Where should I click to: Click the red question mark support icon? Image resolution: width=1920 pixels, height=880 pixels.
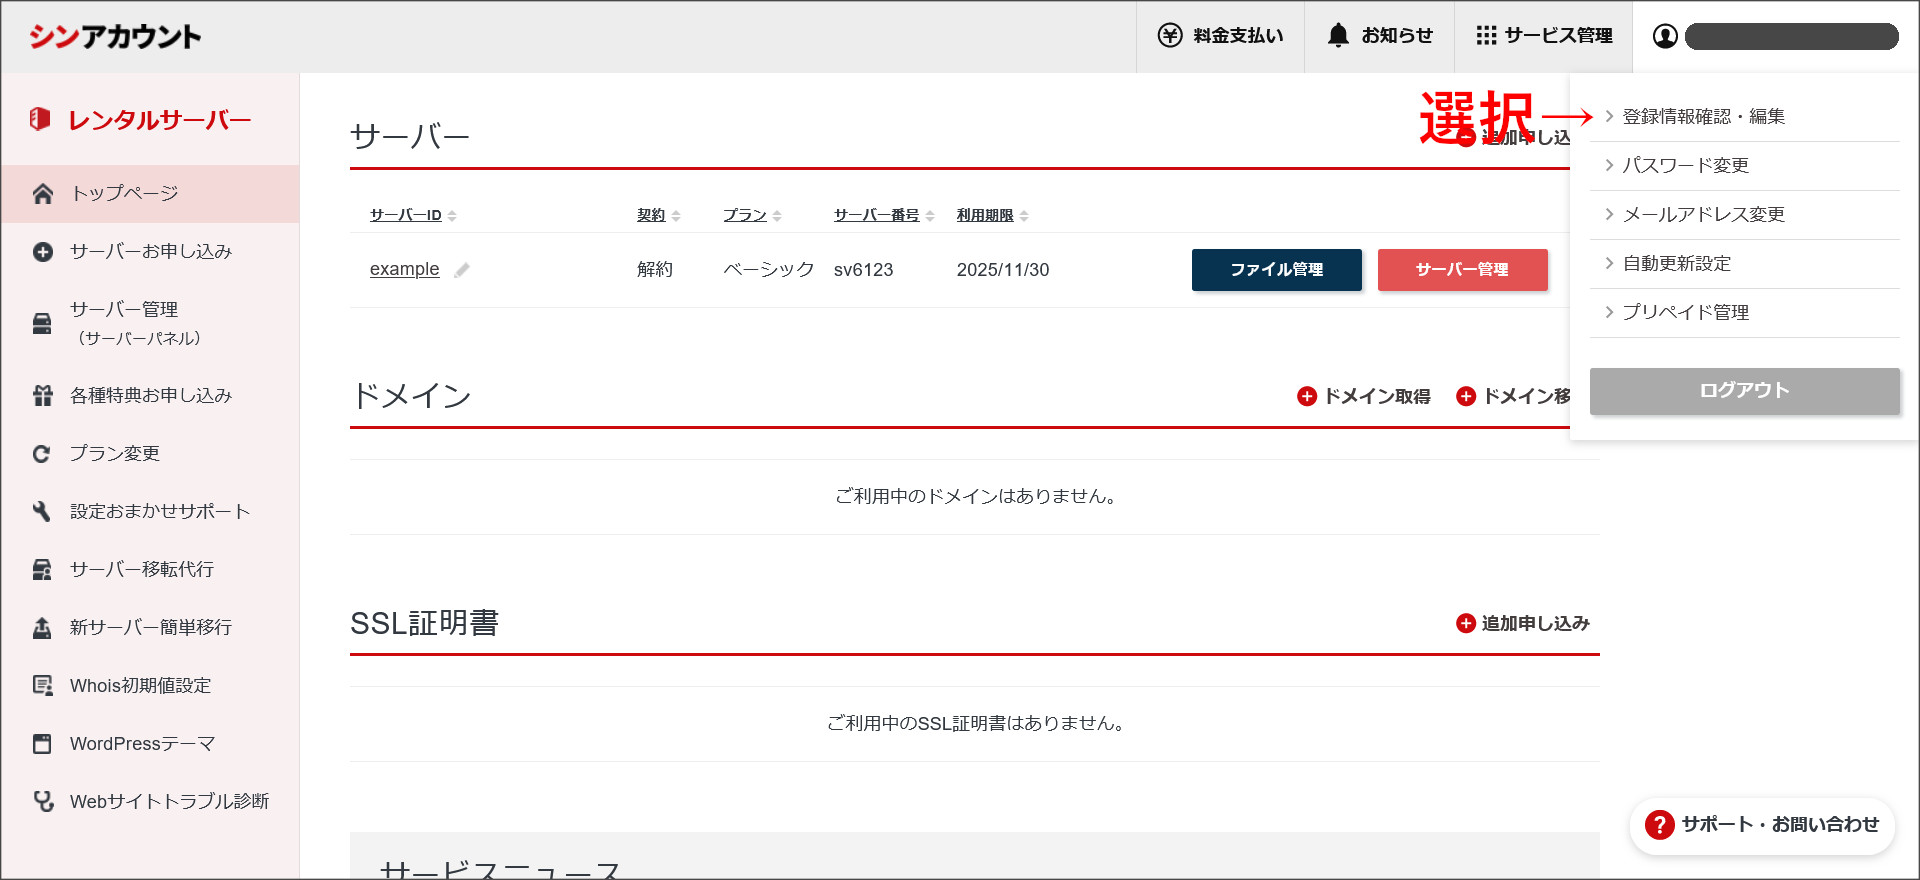(x=1659, y=825)
